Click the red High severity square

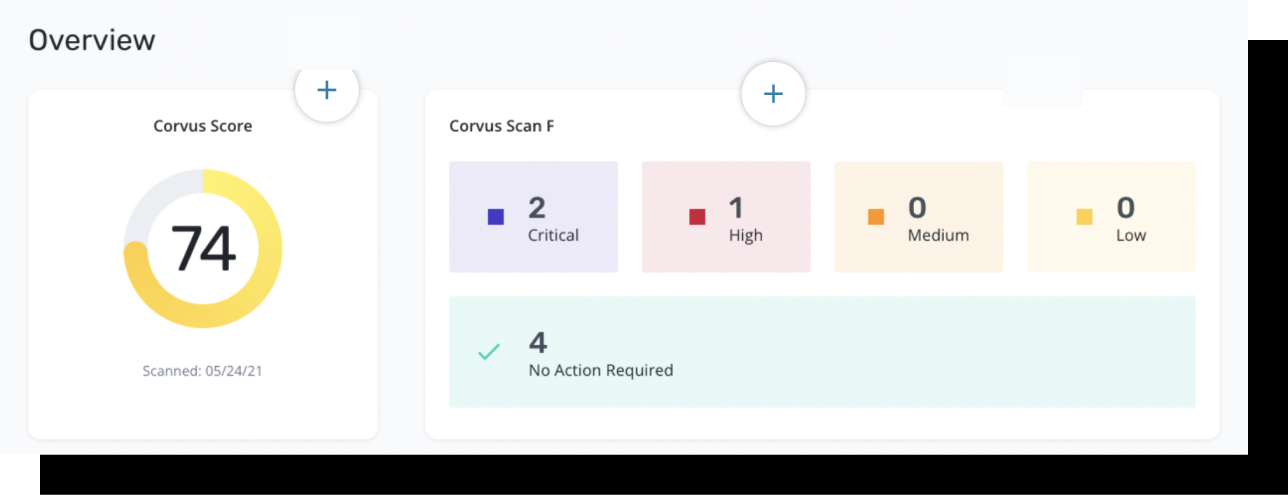698,216
